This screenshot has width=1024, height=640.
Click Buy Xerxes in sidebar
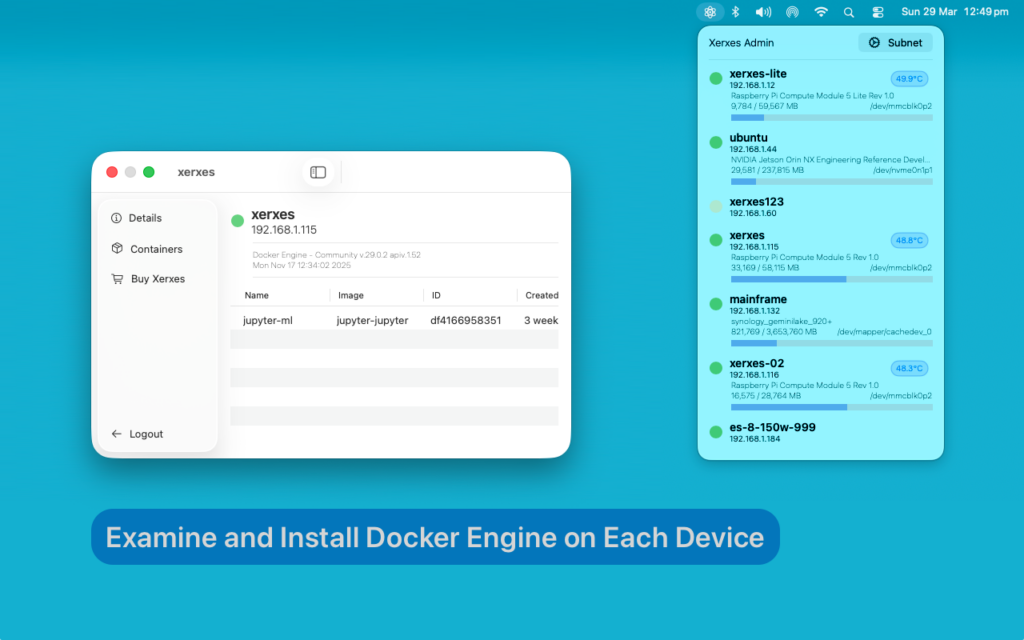click(157, 279)
